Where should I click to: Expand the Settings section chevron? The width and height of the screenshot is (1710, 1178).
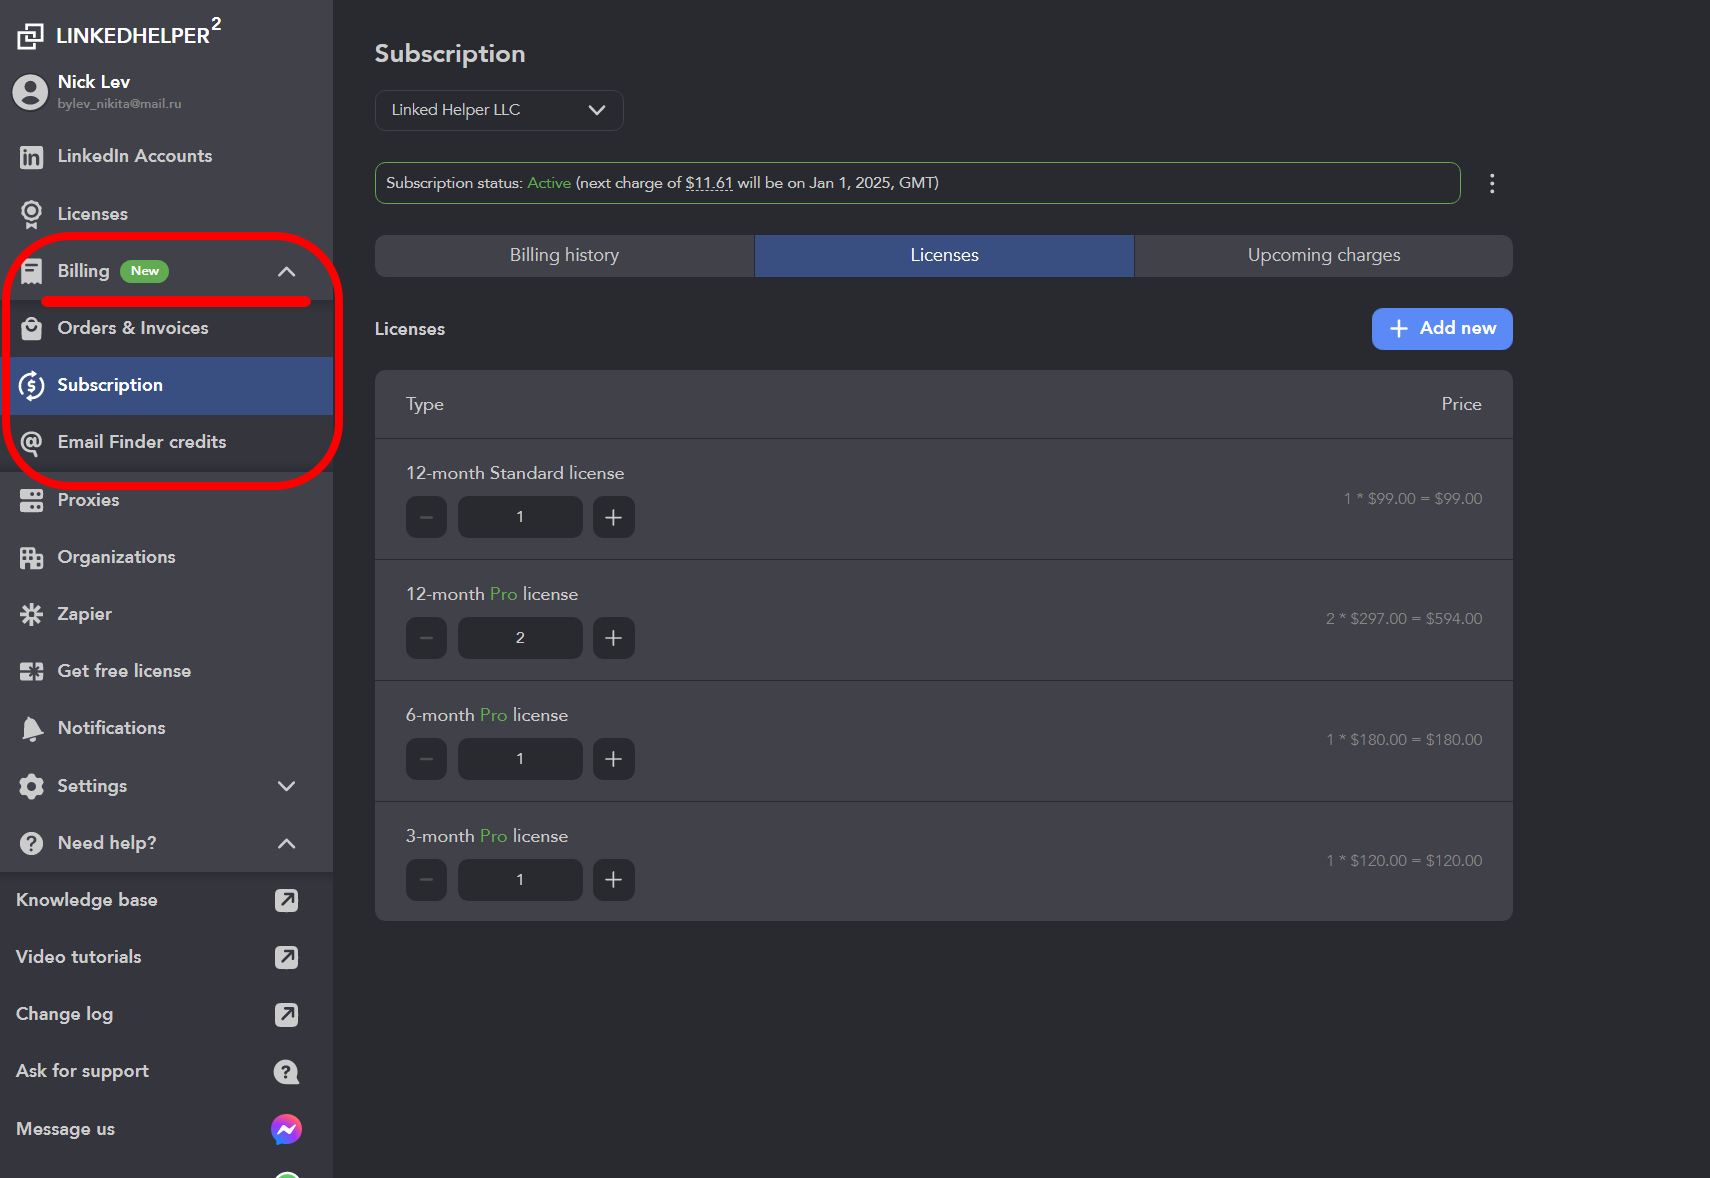pyautogui.click(x=287, y=786)
